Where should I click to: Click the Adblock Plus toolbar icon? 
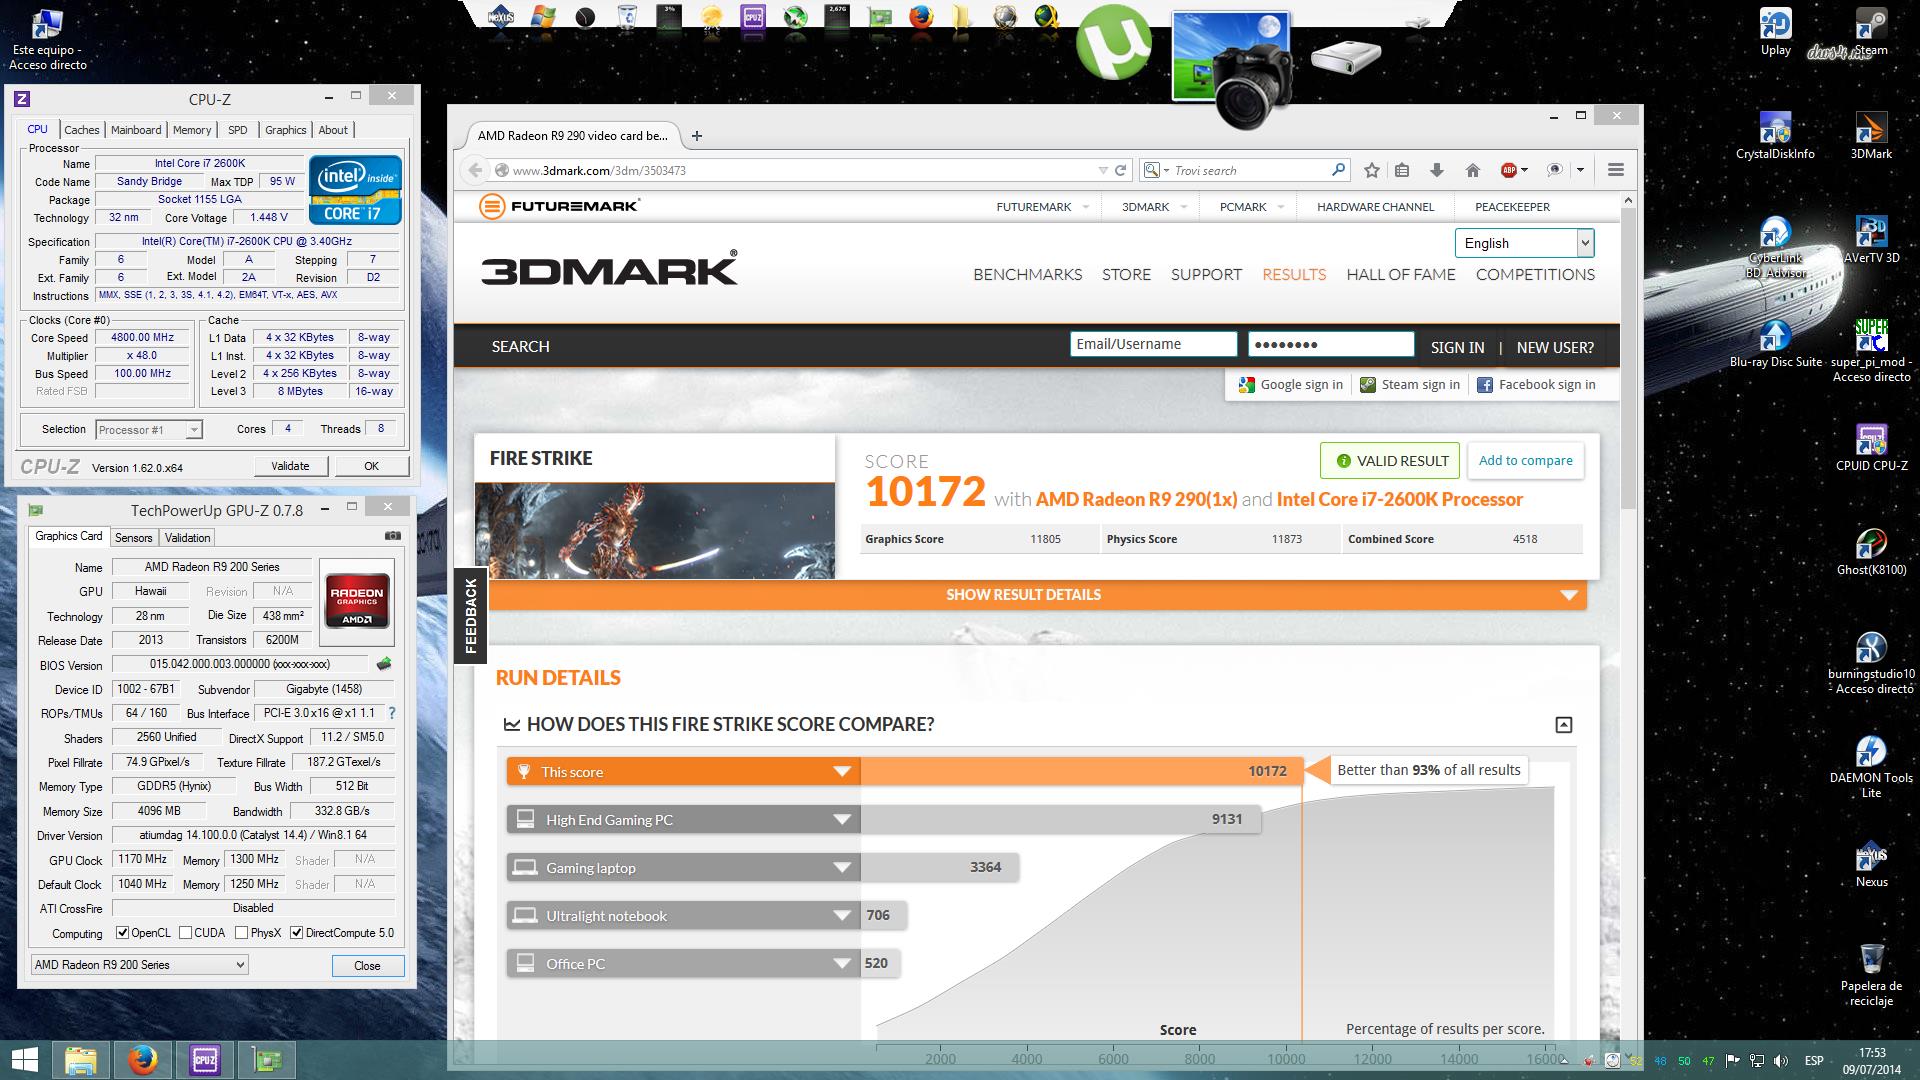click(1509, 170)
